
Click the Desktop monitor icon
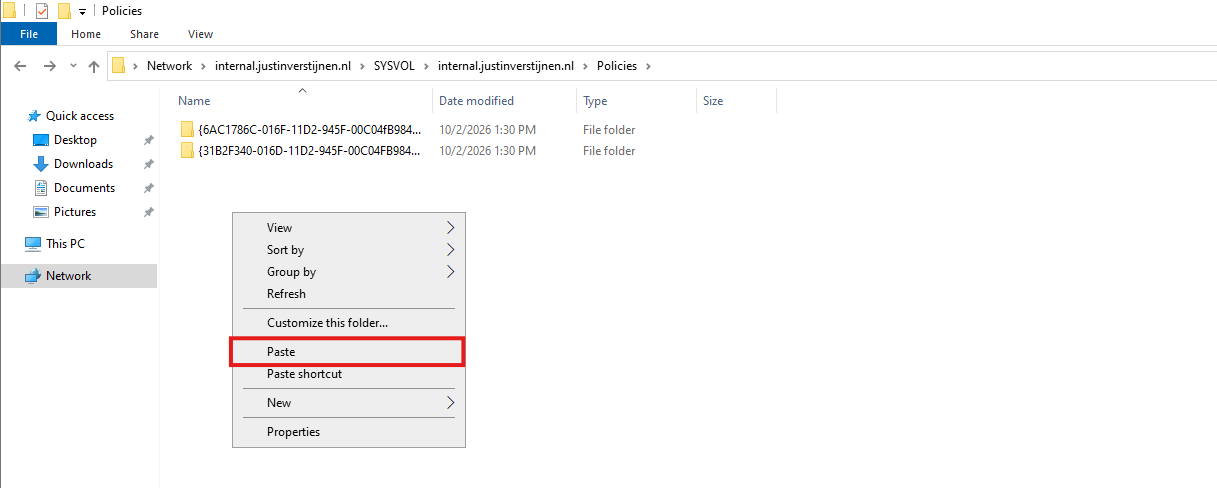coord(41,140)
